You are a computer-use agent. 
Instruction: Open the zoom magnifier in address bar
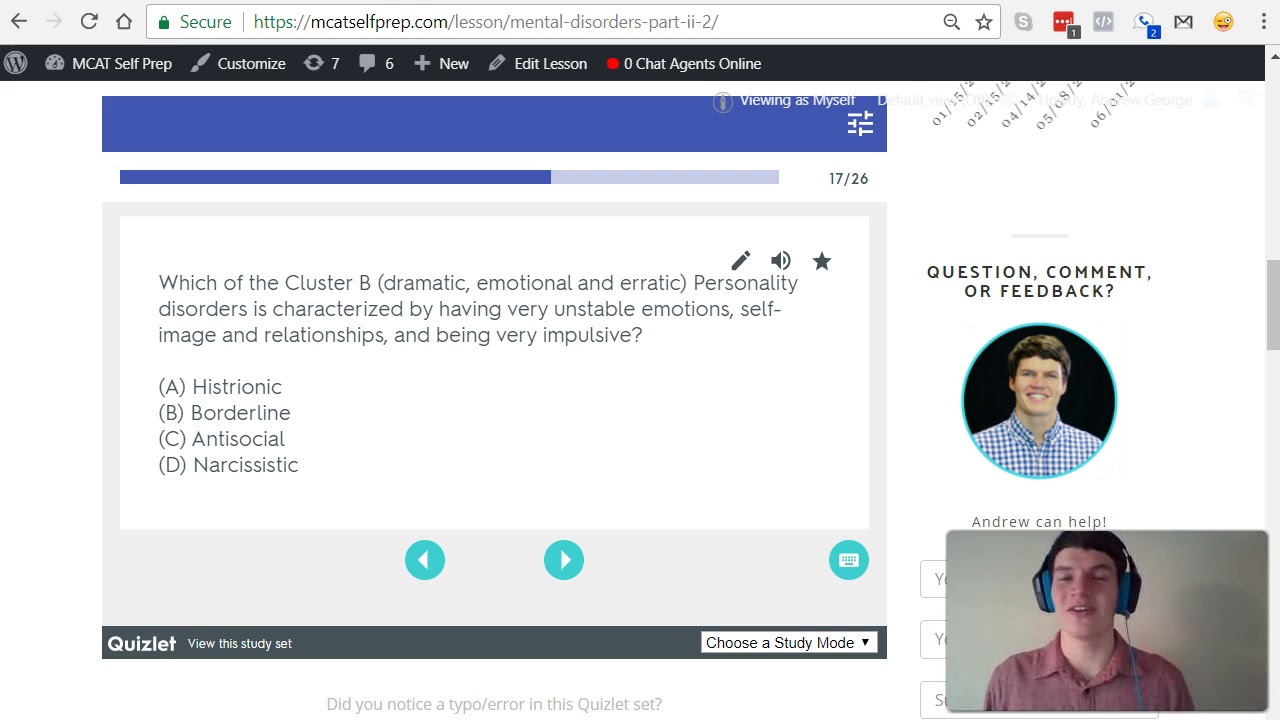click(951, 21)
